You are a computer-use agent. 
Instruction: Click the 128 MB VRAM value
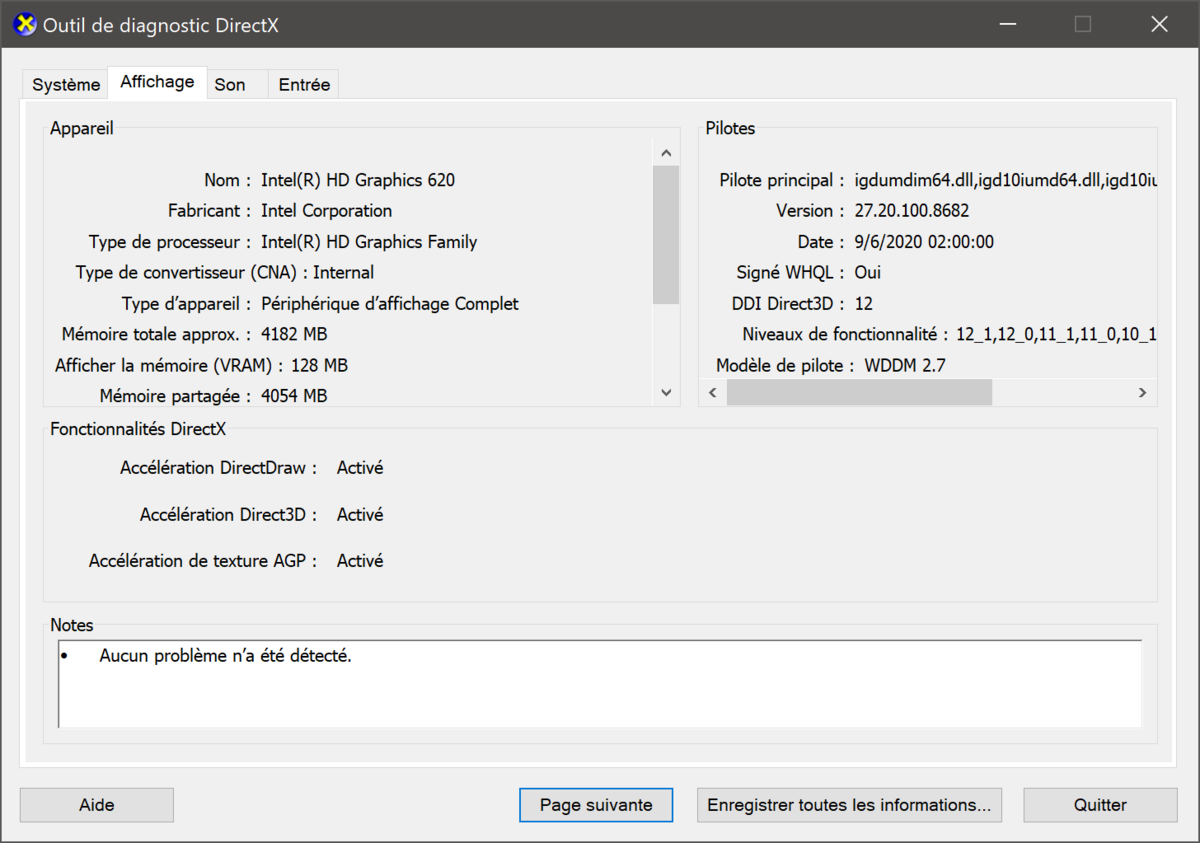point(319,365)
